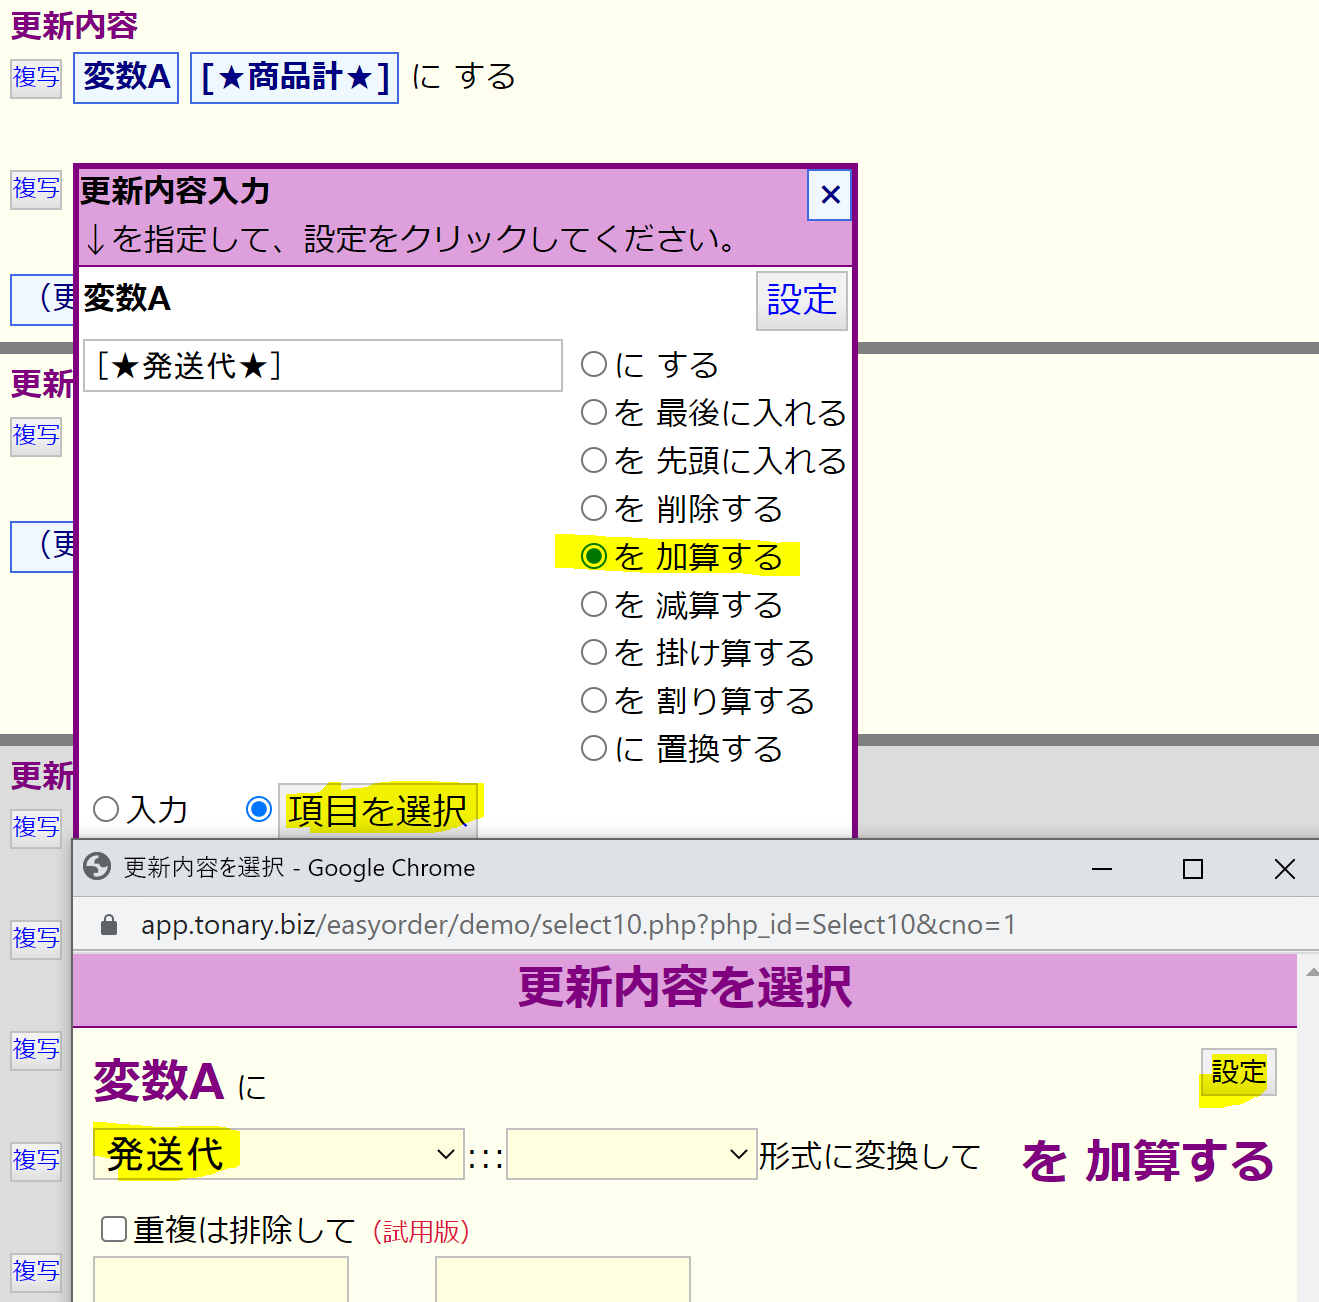
Task: Select the 'に する' radio option
Action: coord(594,365)
